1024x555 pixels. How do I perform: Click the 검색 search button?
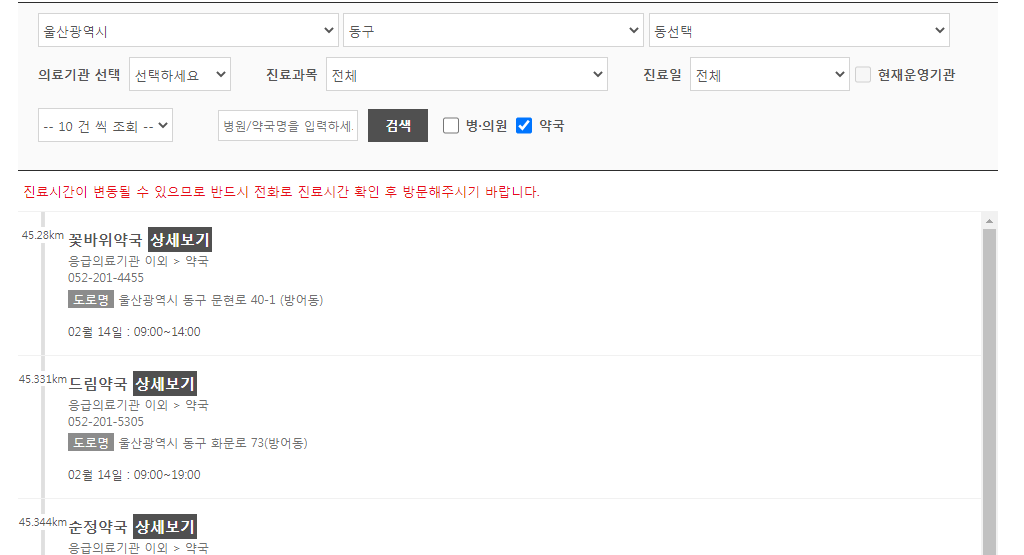(x=398, y=125)
